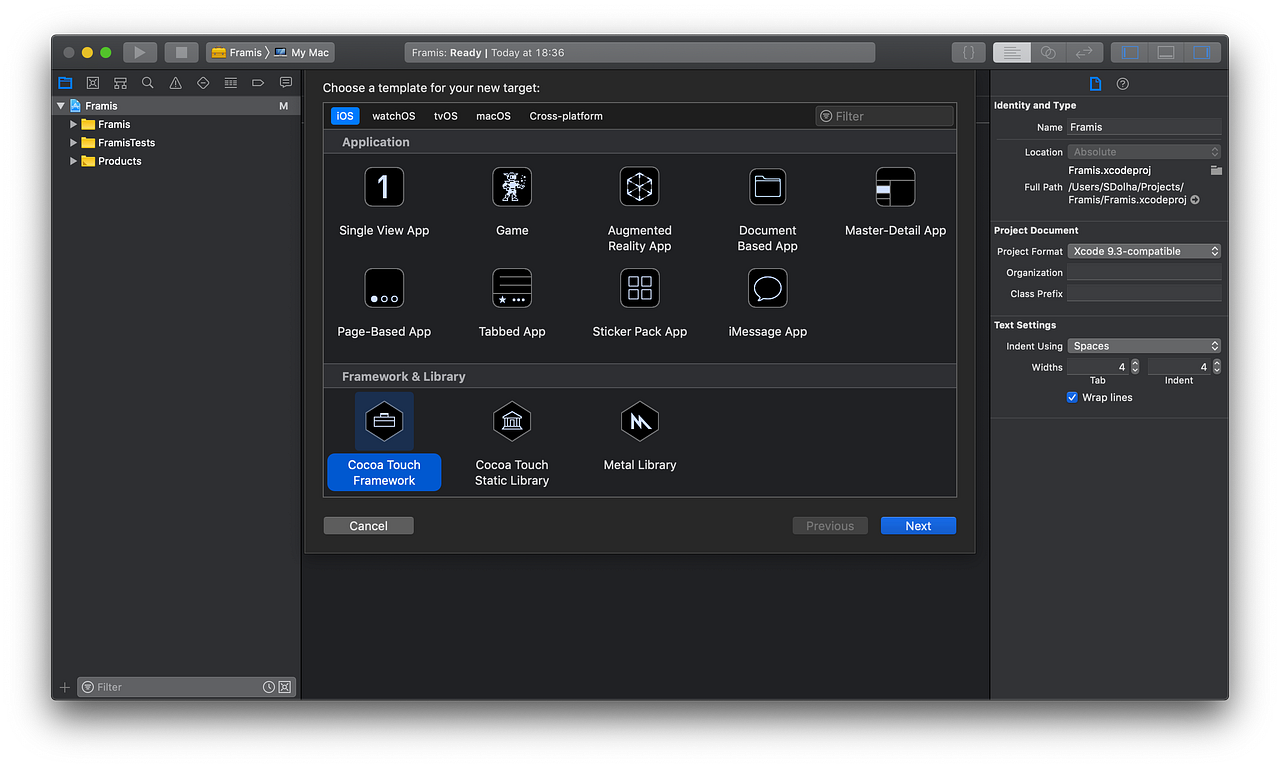1280x768 pixels.
Task: Hide the right inspector panel toggle
Action: point(1201,51)
